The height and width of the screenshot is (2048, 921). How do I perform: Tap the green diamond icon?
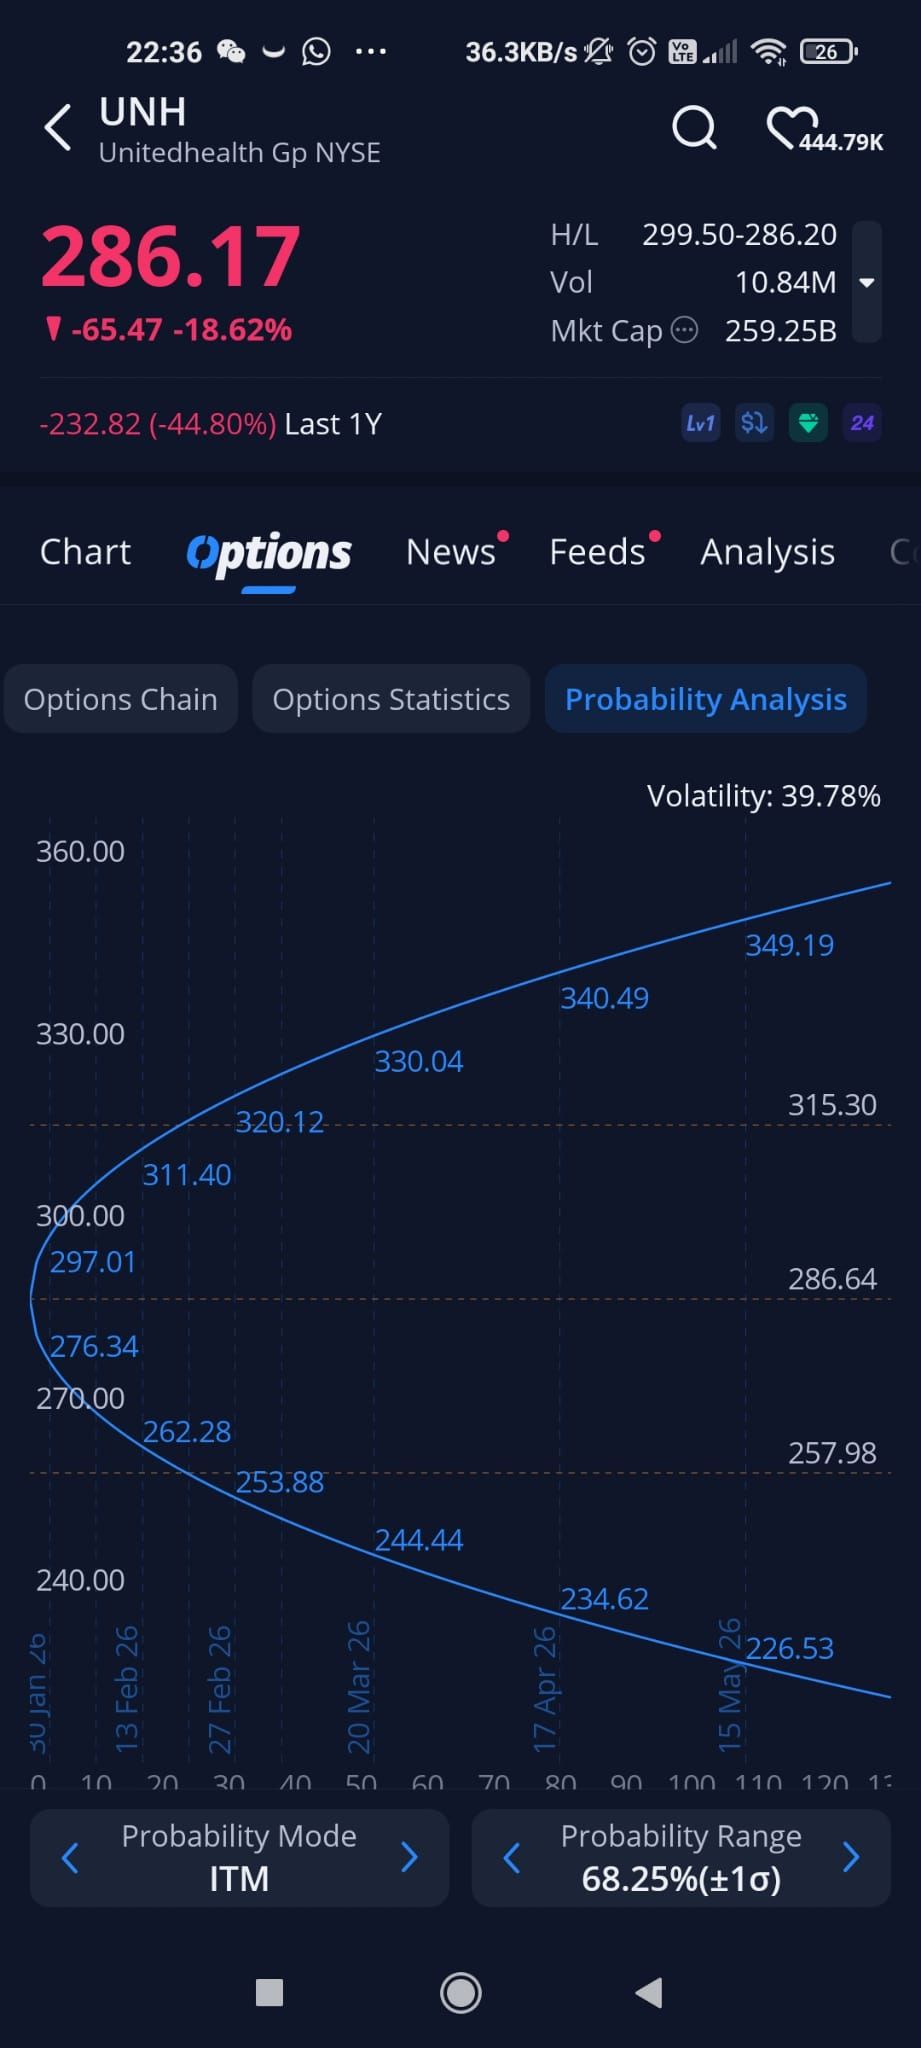(808, 423)
